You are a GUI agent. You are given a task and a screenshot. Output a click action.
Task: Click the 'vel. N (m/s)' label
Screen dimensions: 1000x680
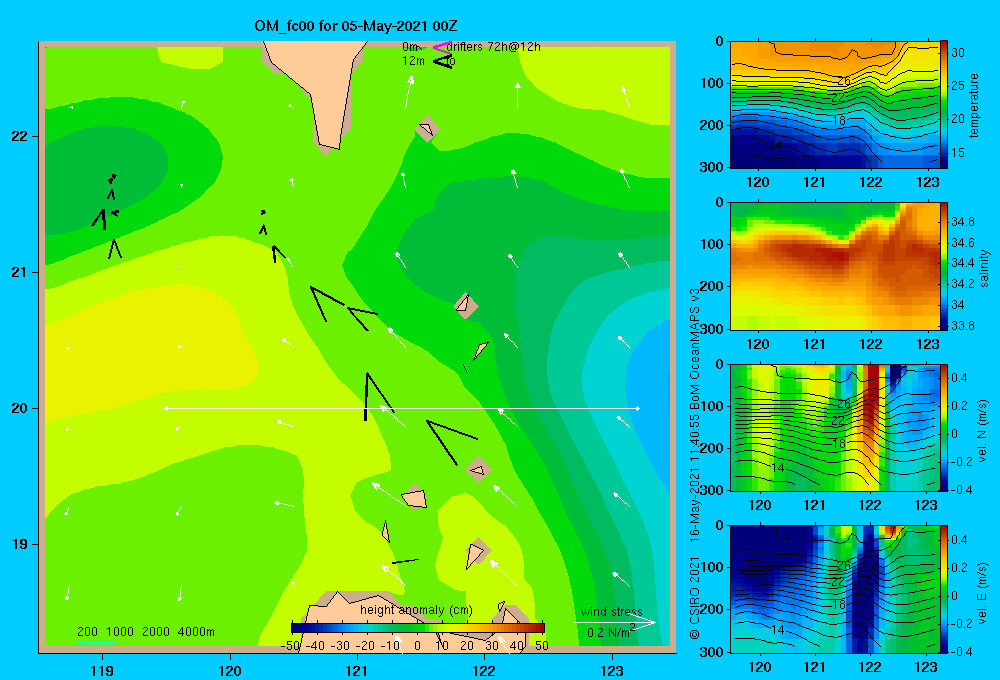983,431
